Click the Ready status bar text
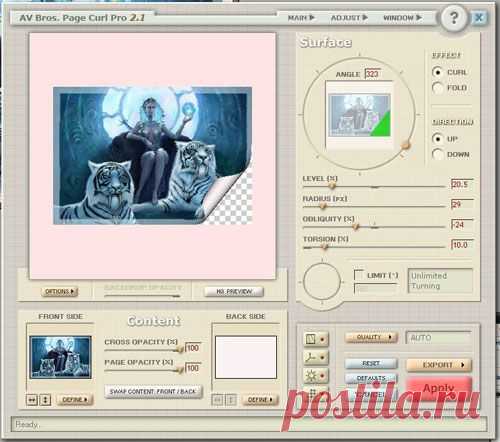Image resolution: width=500 pixels, height=442 pixels. [x=27, y=425]
